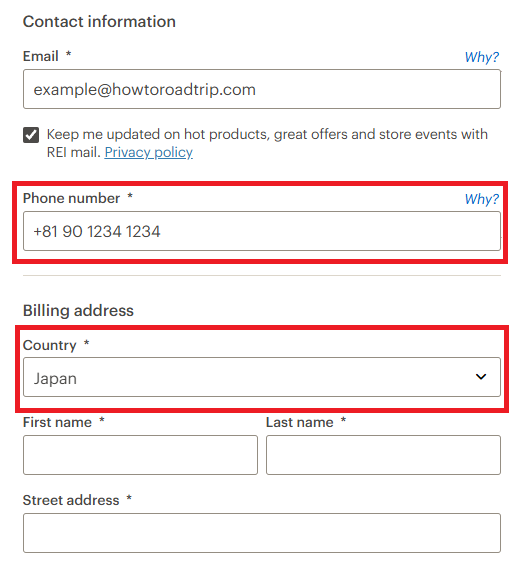Click into the Phone number field
This screenshot has height=565, width=513.
coord(262,231)
